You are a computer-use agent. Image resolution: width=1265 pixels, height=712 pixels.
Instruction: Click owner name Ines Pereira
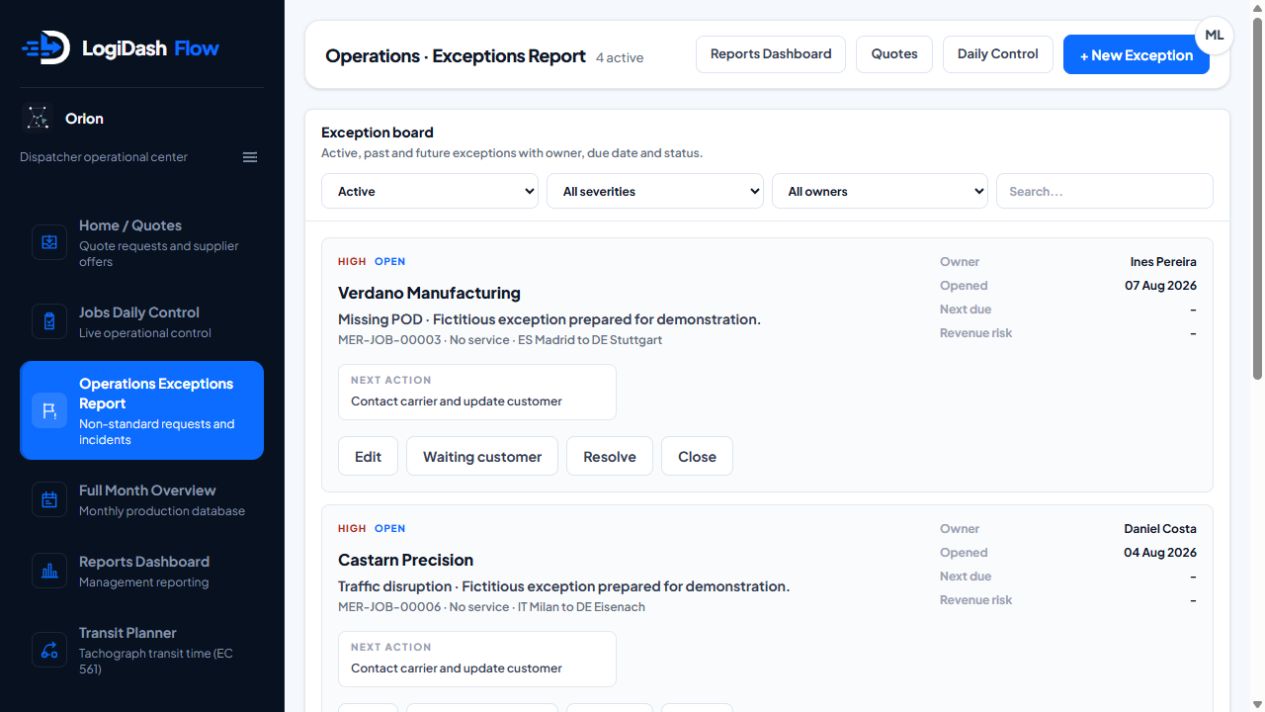click(1163, 262)
